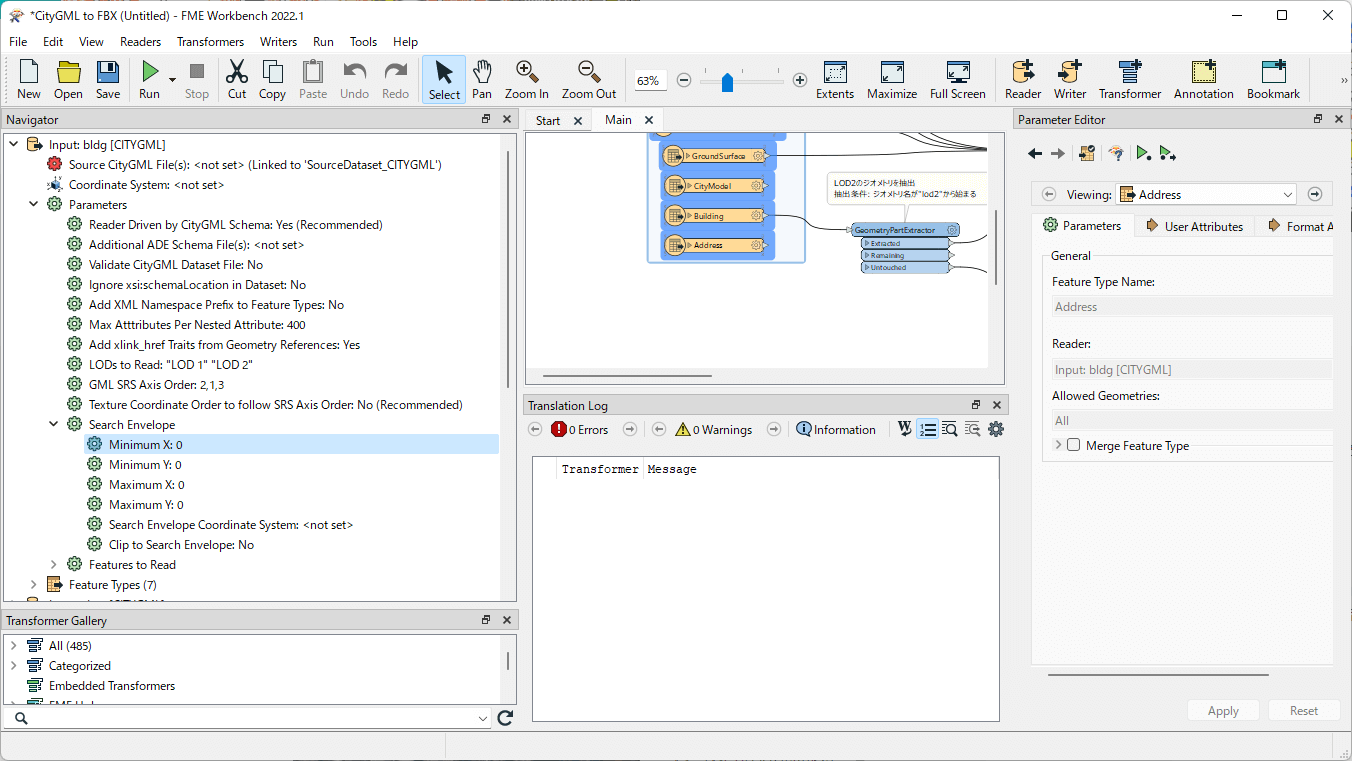The image size is (1352, 761).
Task: Click the Parameter Editor forward arrow
Action: point(1058,153)
